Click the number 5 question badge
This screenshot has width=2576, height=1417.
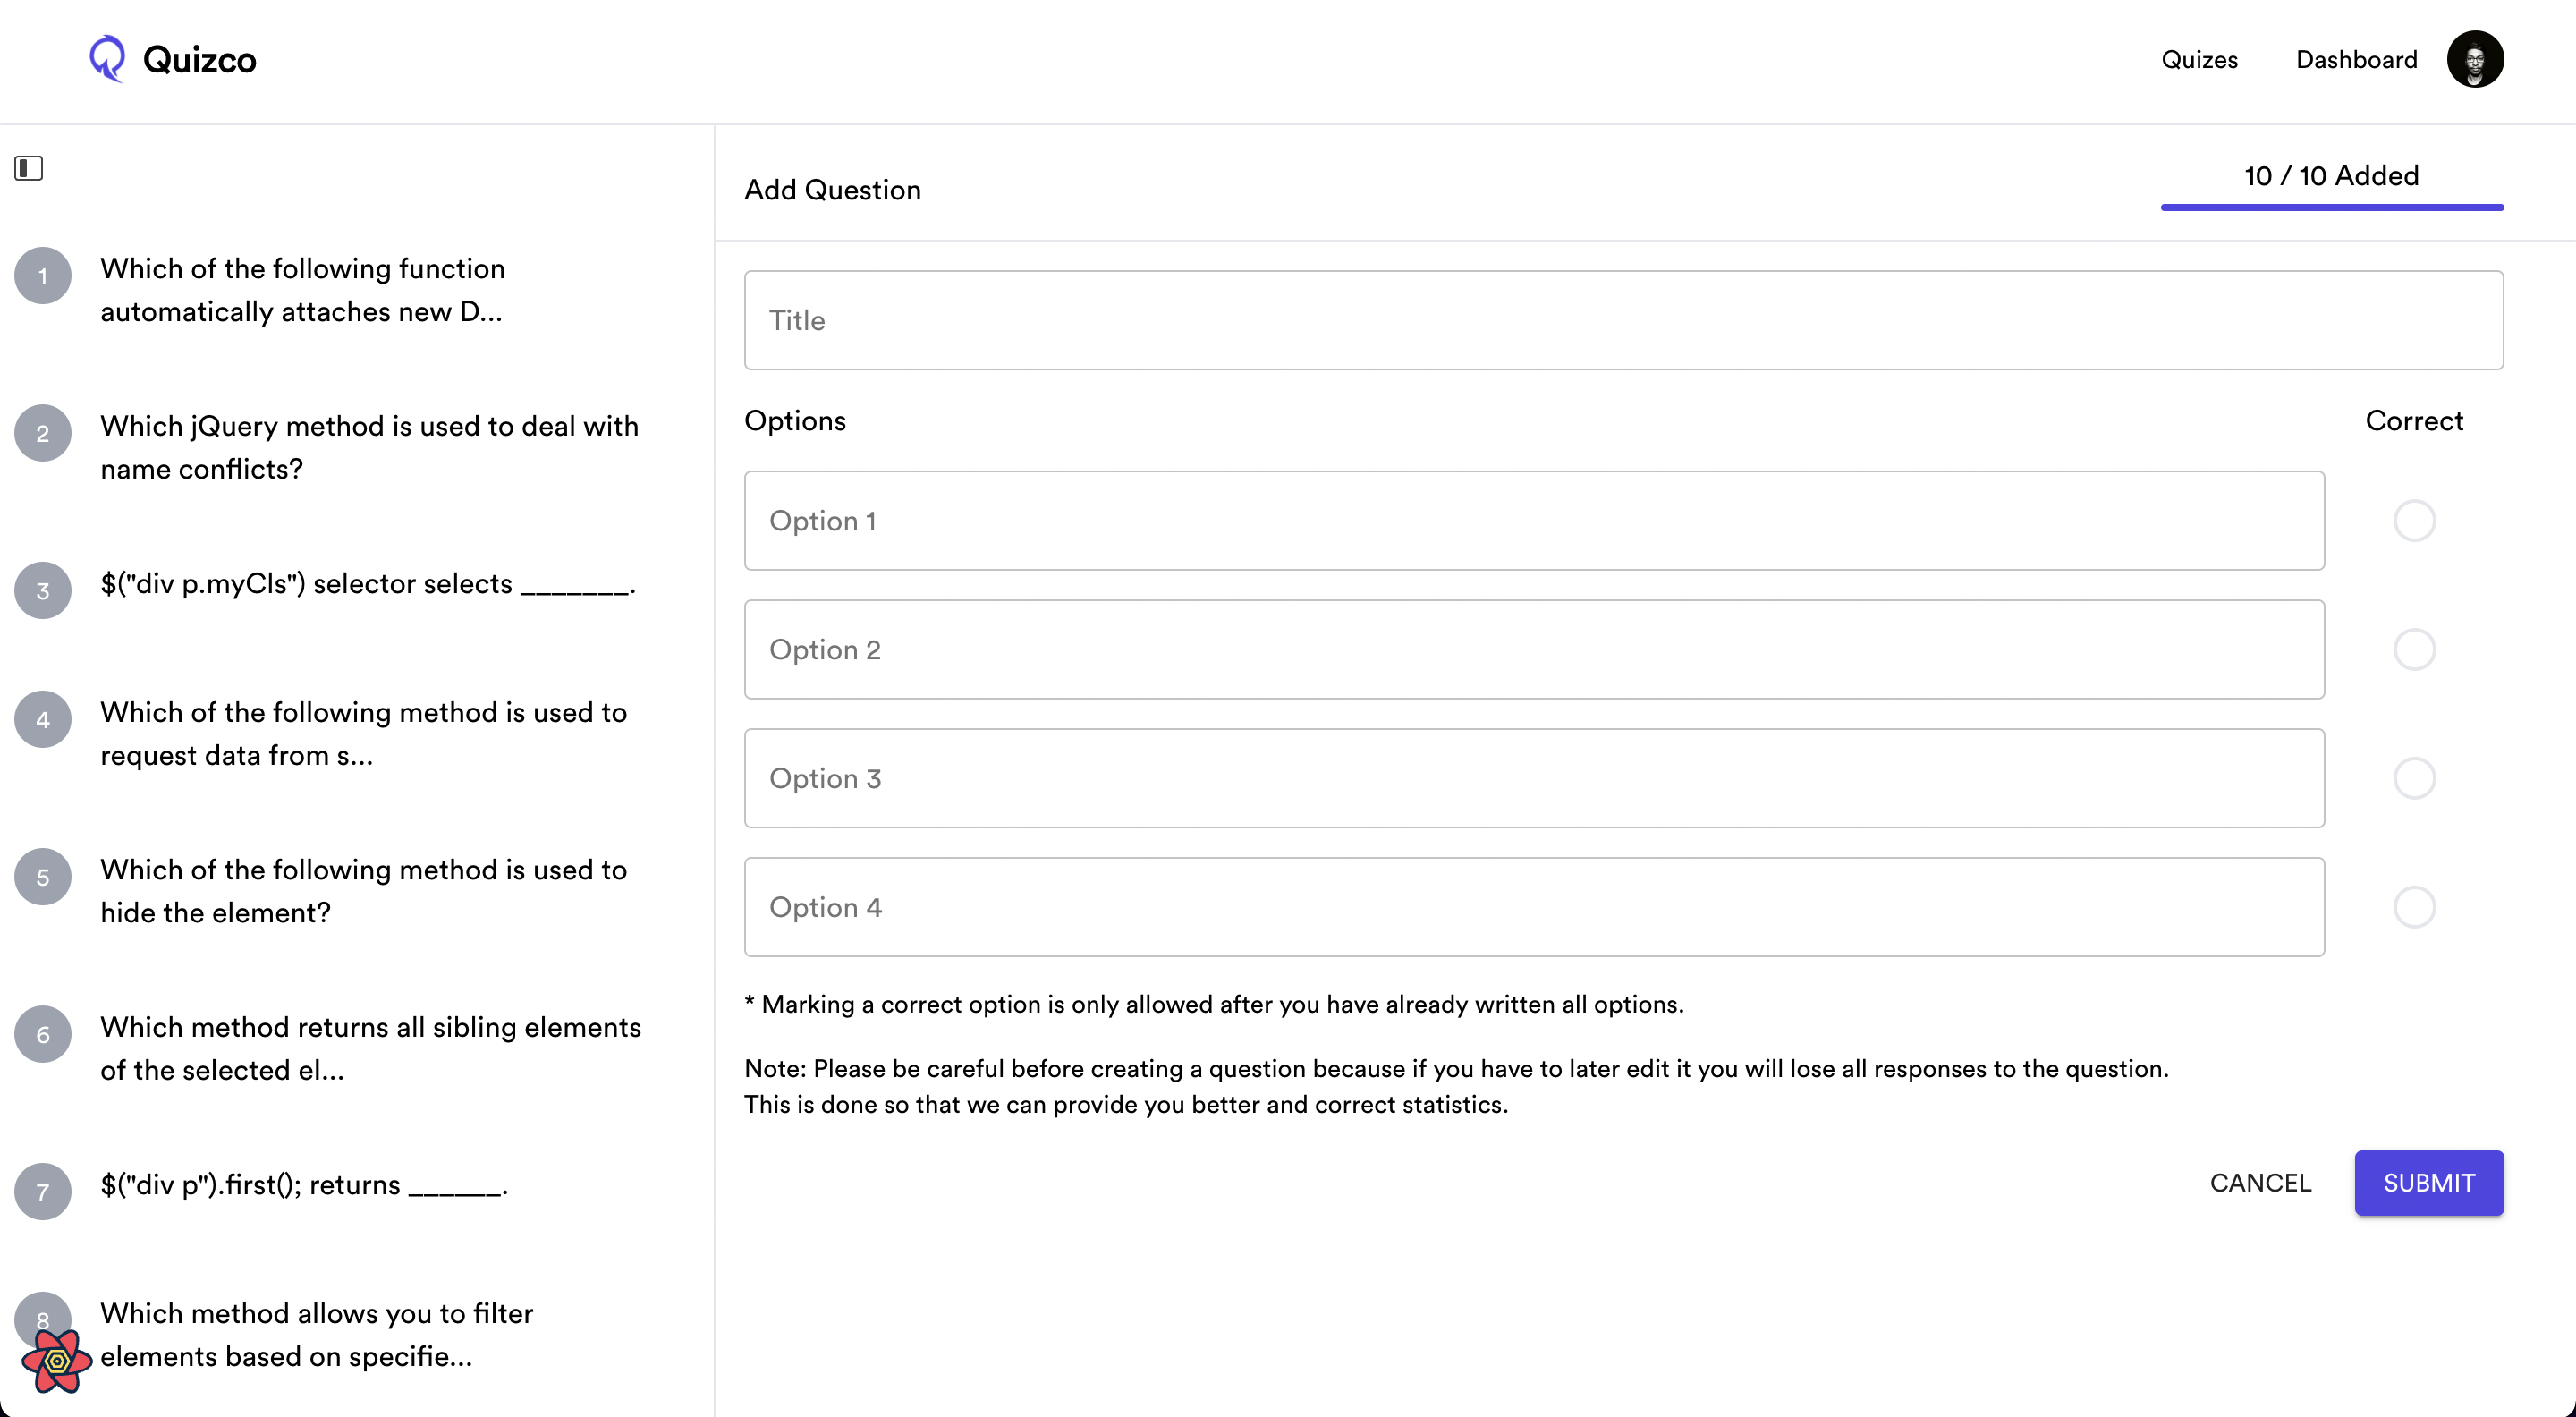click(x=43, y=877)
